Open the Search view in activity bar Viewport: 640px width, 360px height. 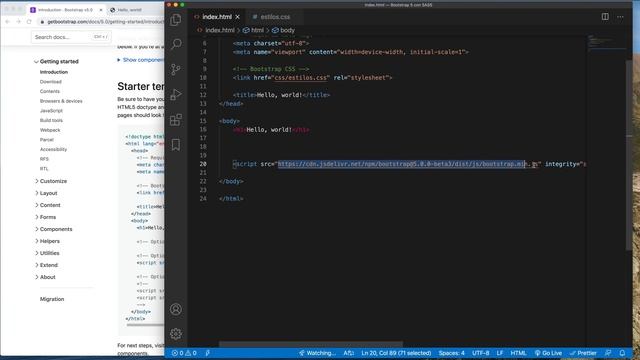(176, 44)
